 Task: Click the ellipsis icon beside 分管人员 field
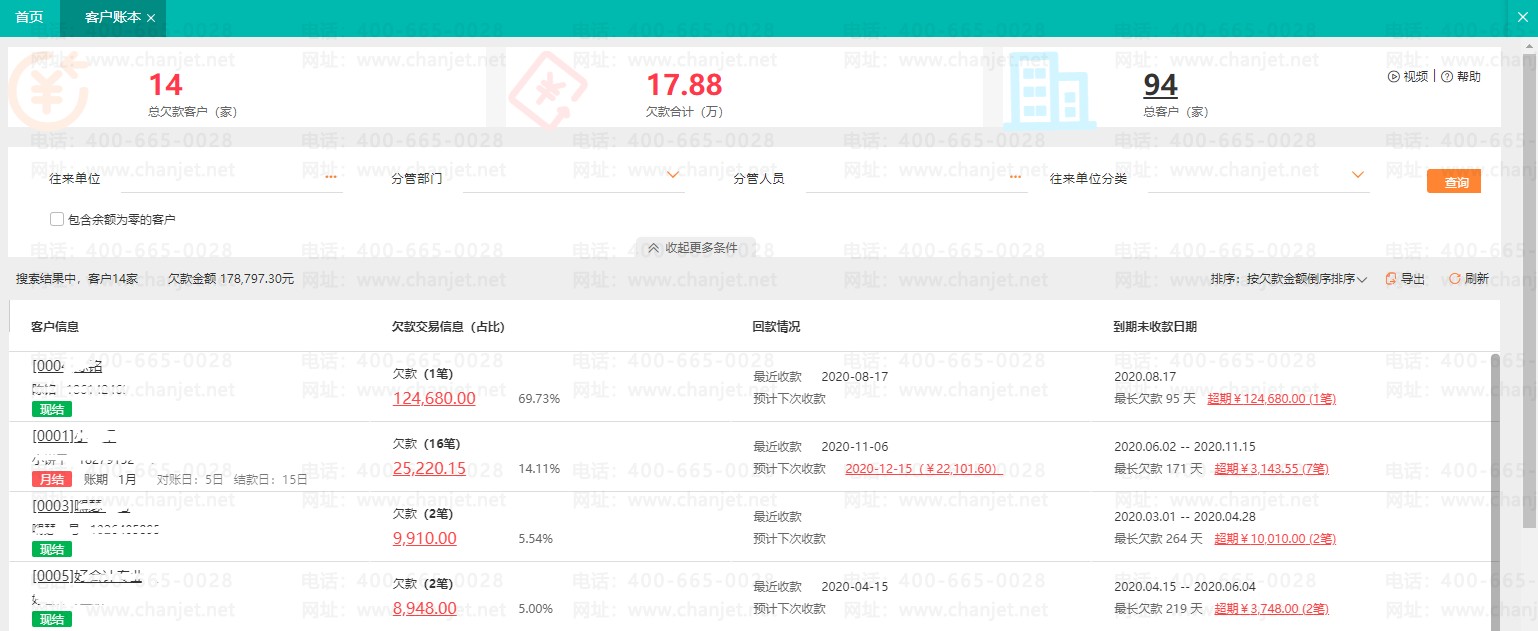tap(1017, 177)
